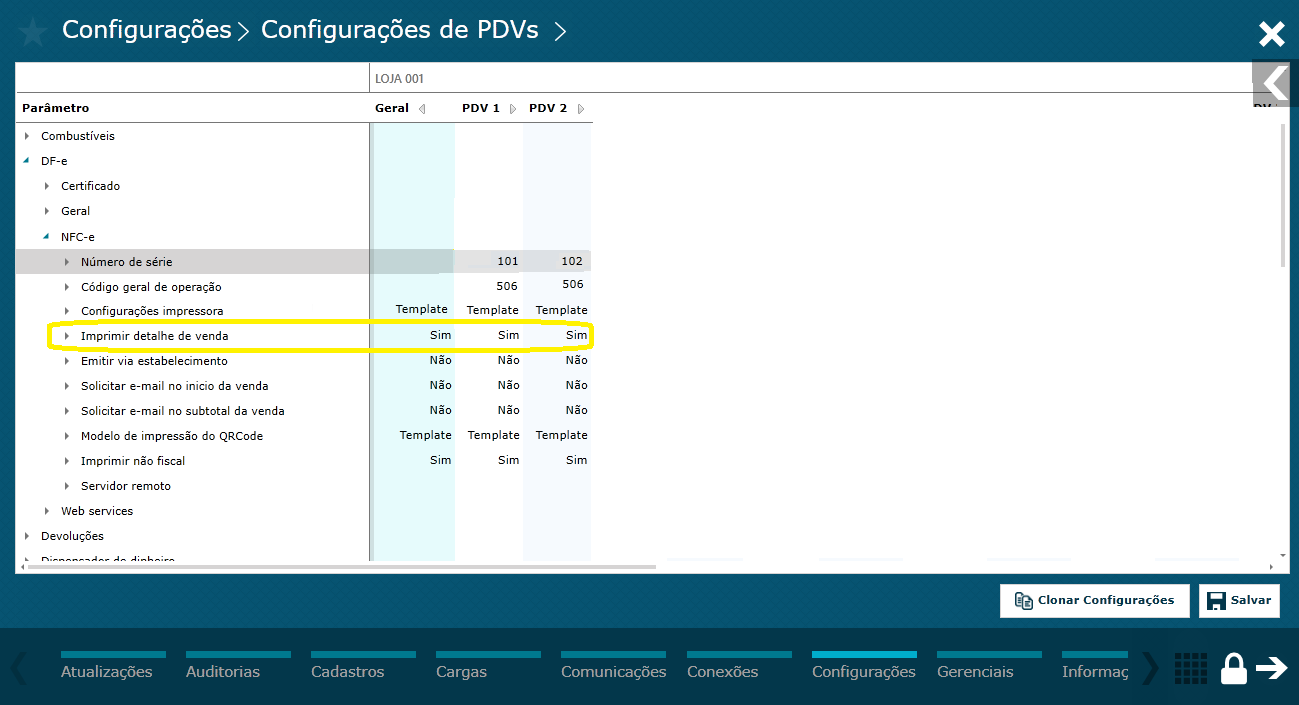Click the lock icon in the bottom bar
Image resolution: width=1299 pixels, height=705 pixels.
[1234, 668]
